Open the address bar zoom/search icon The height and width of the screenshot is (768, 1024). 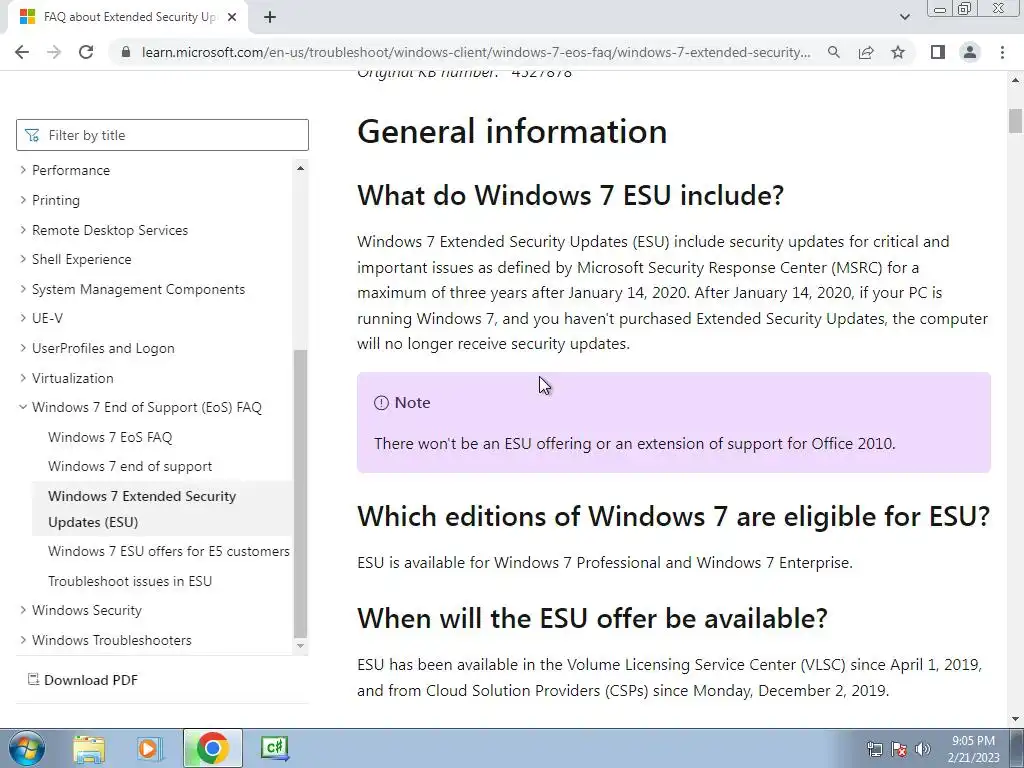pos(834,52)
